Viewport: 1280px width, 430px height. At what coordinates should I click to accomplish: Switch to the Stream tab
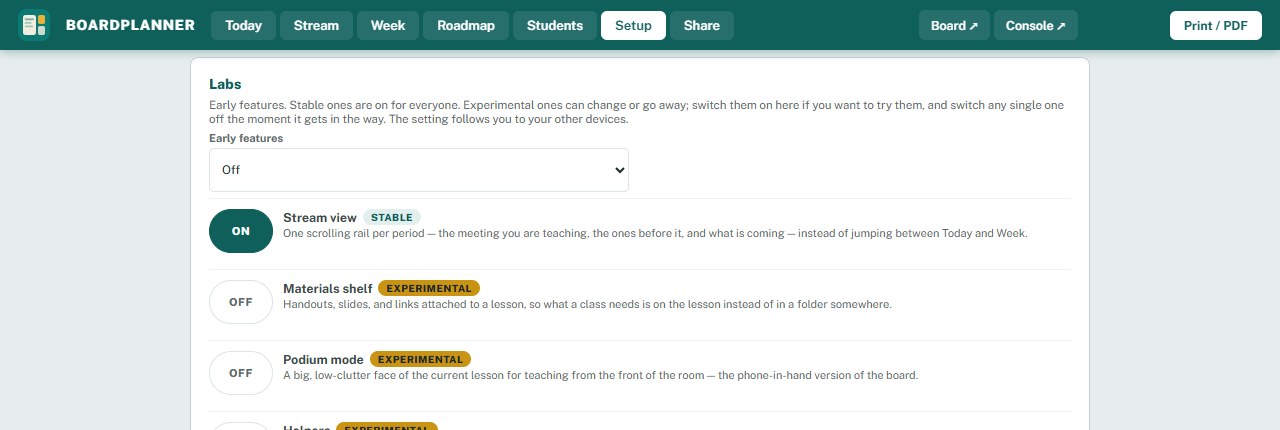click(316, 25)
